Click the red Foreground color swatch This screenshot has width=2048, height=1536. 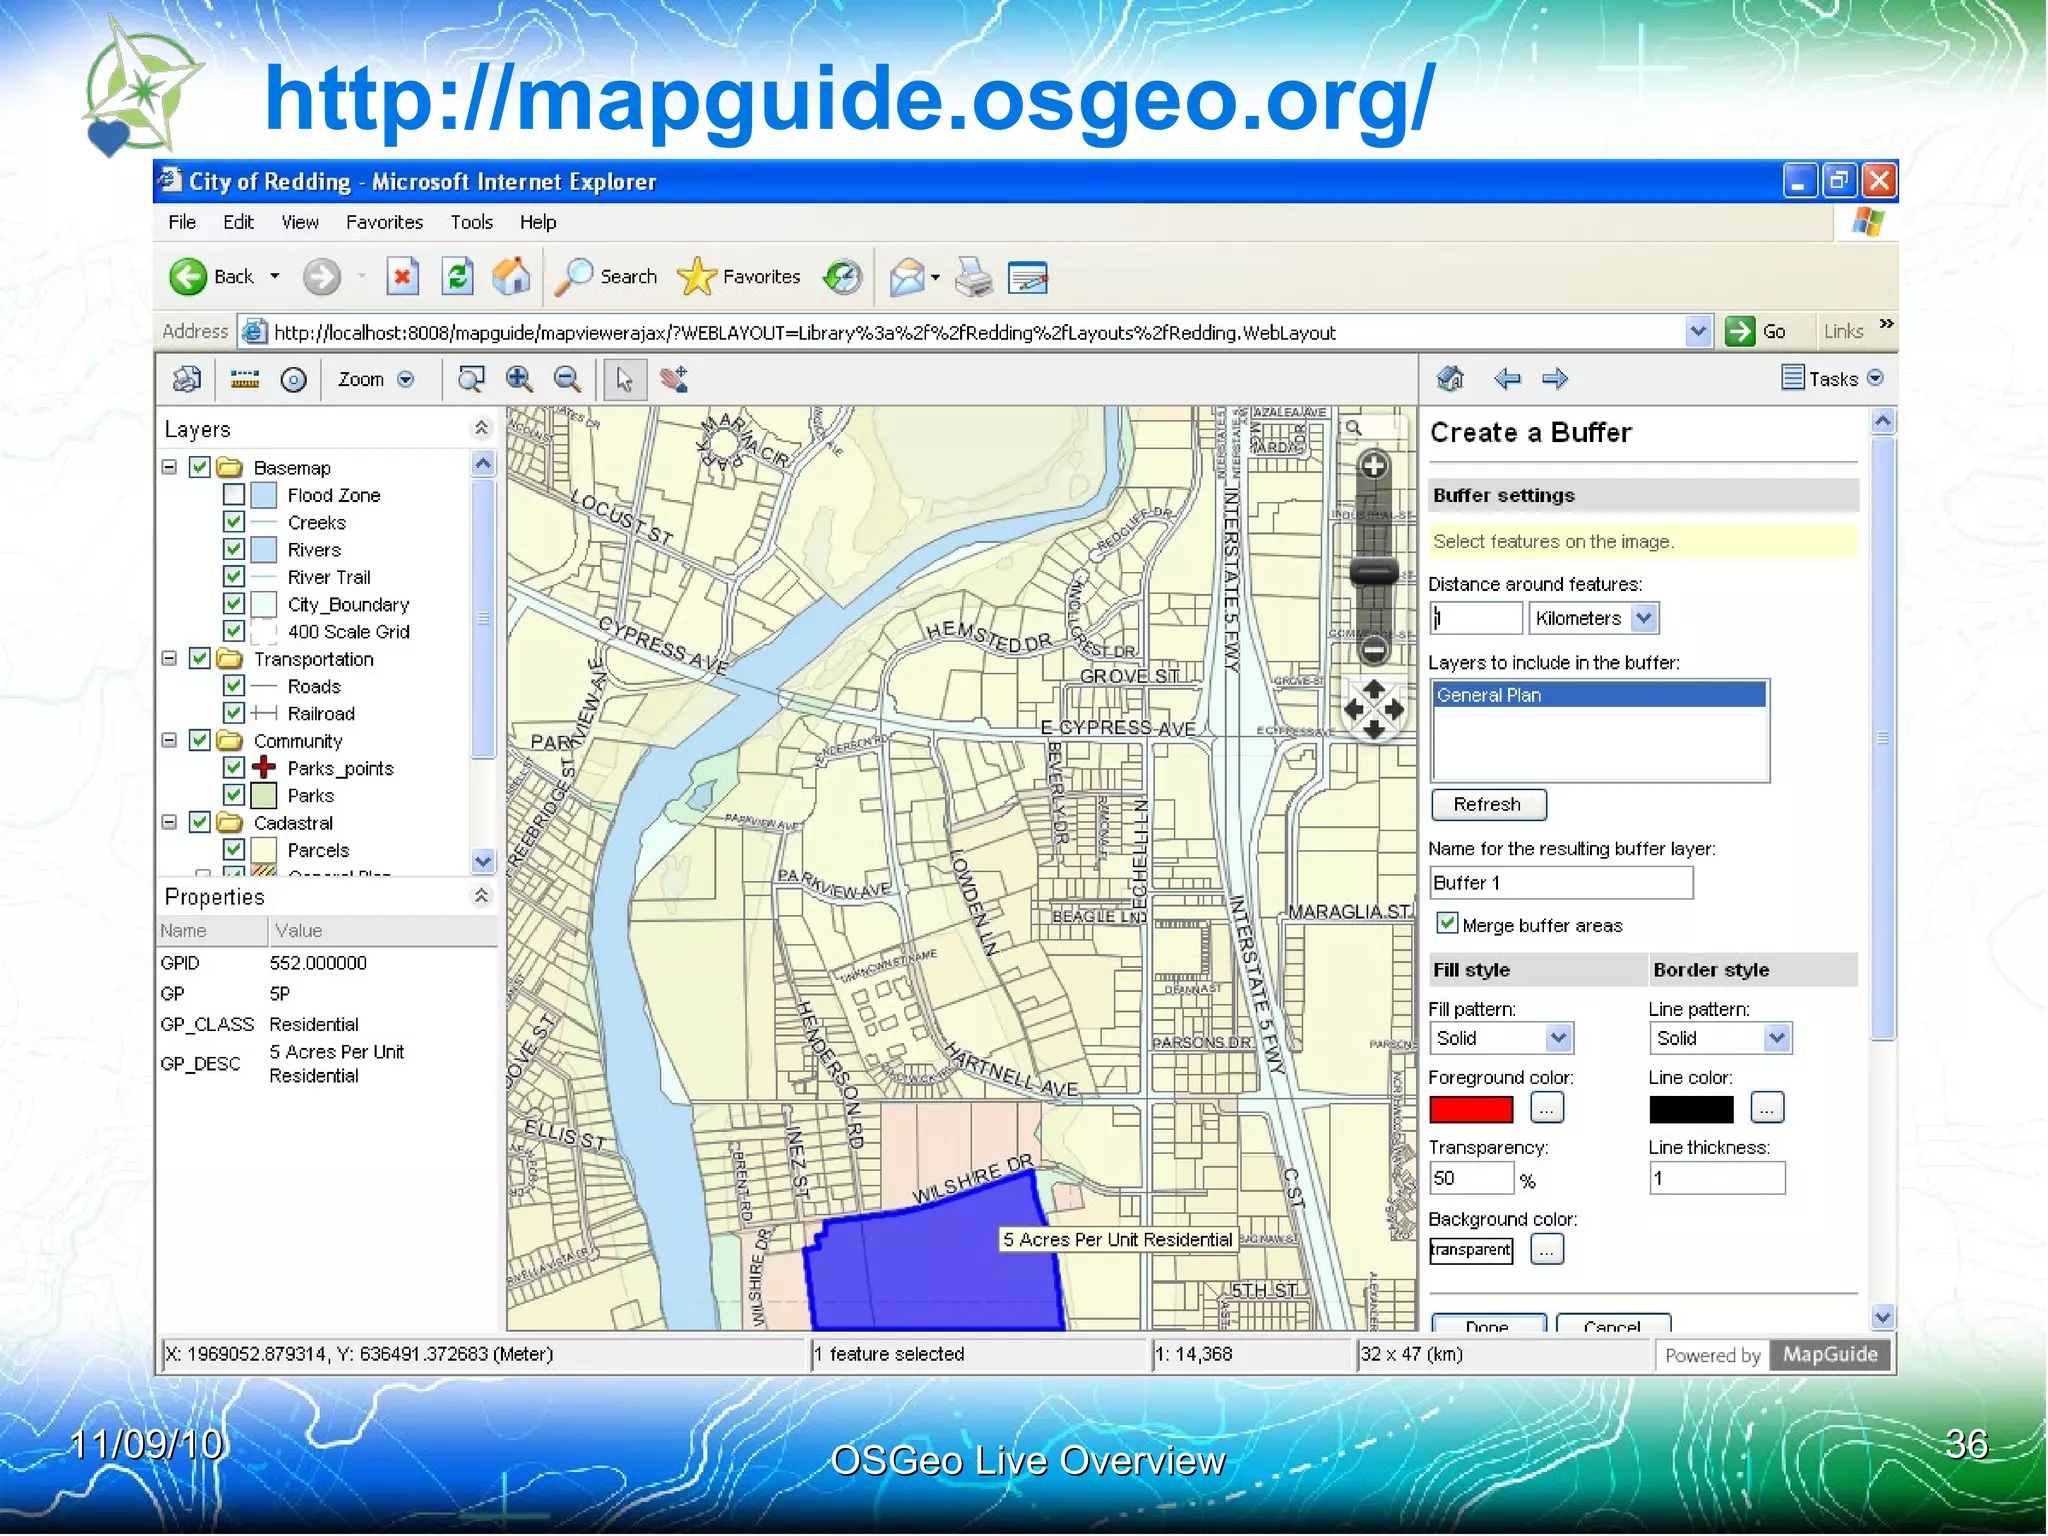click(x=1470, y=1109)
